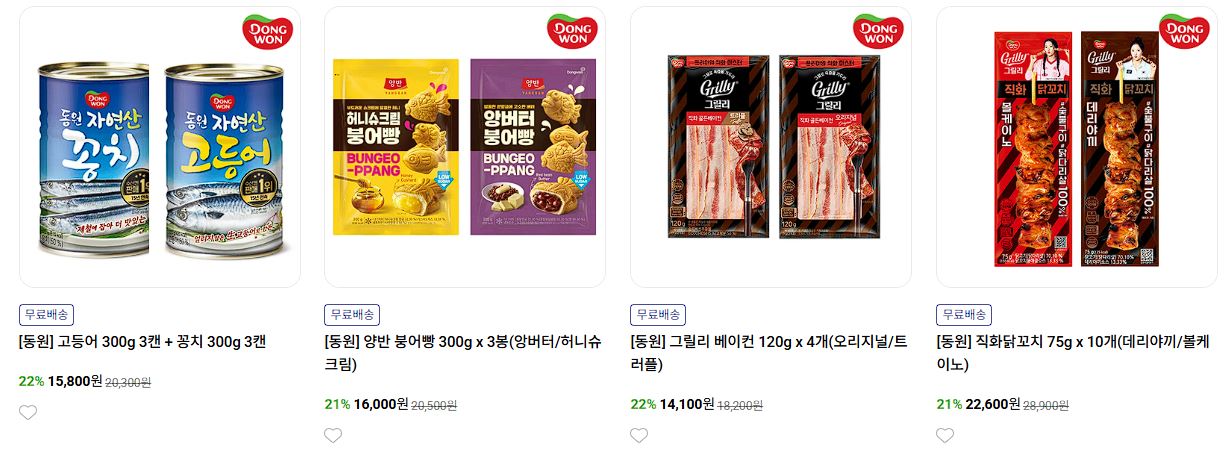Toggle wishlist heart for Yangban bungeoppang
This screenshot has height=468, width=1231.
[334, 435]
